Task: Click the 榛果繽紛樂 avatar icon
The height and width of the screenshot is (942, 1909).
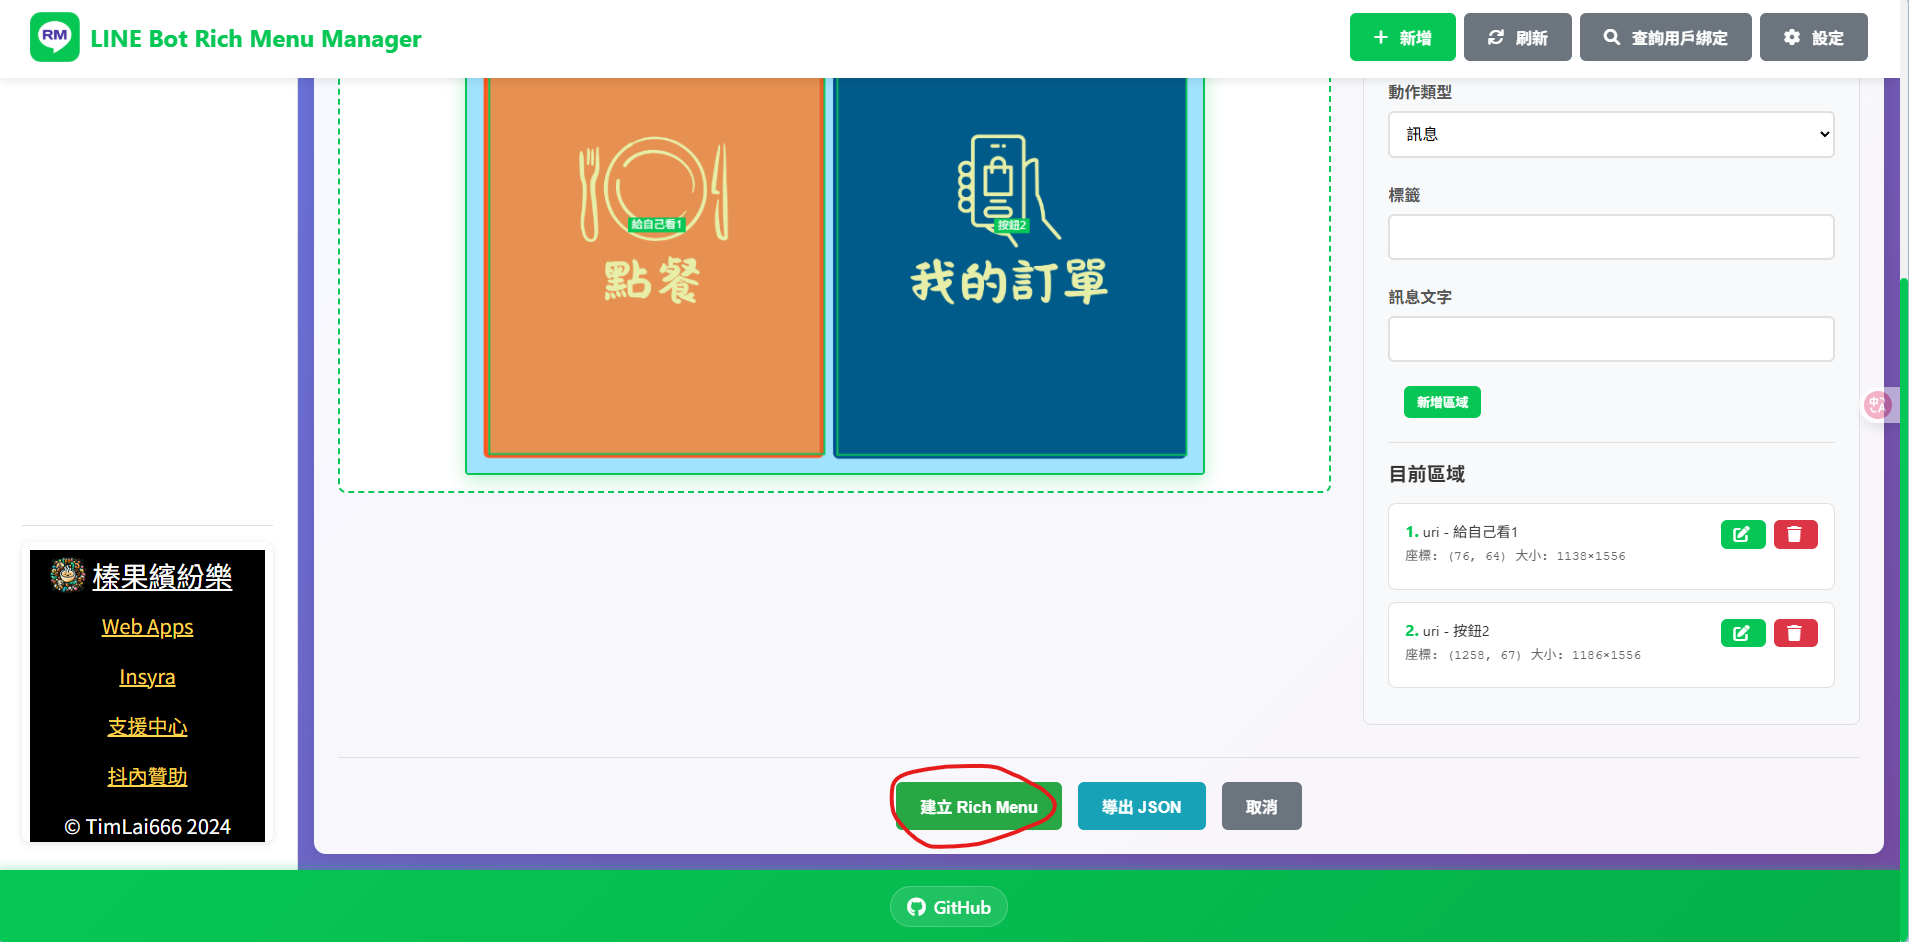Action: tap(68, 575)
